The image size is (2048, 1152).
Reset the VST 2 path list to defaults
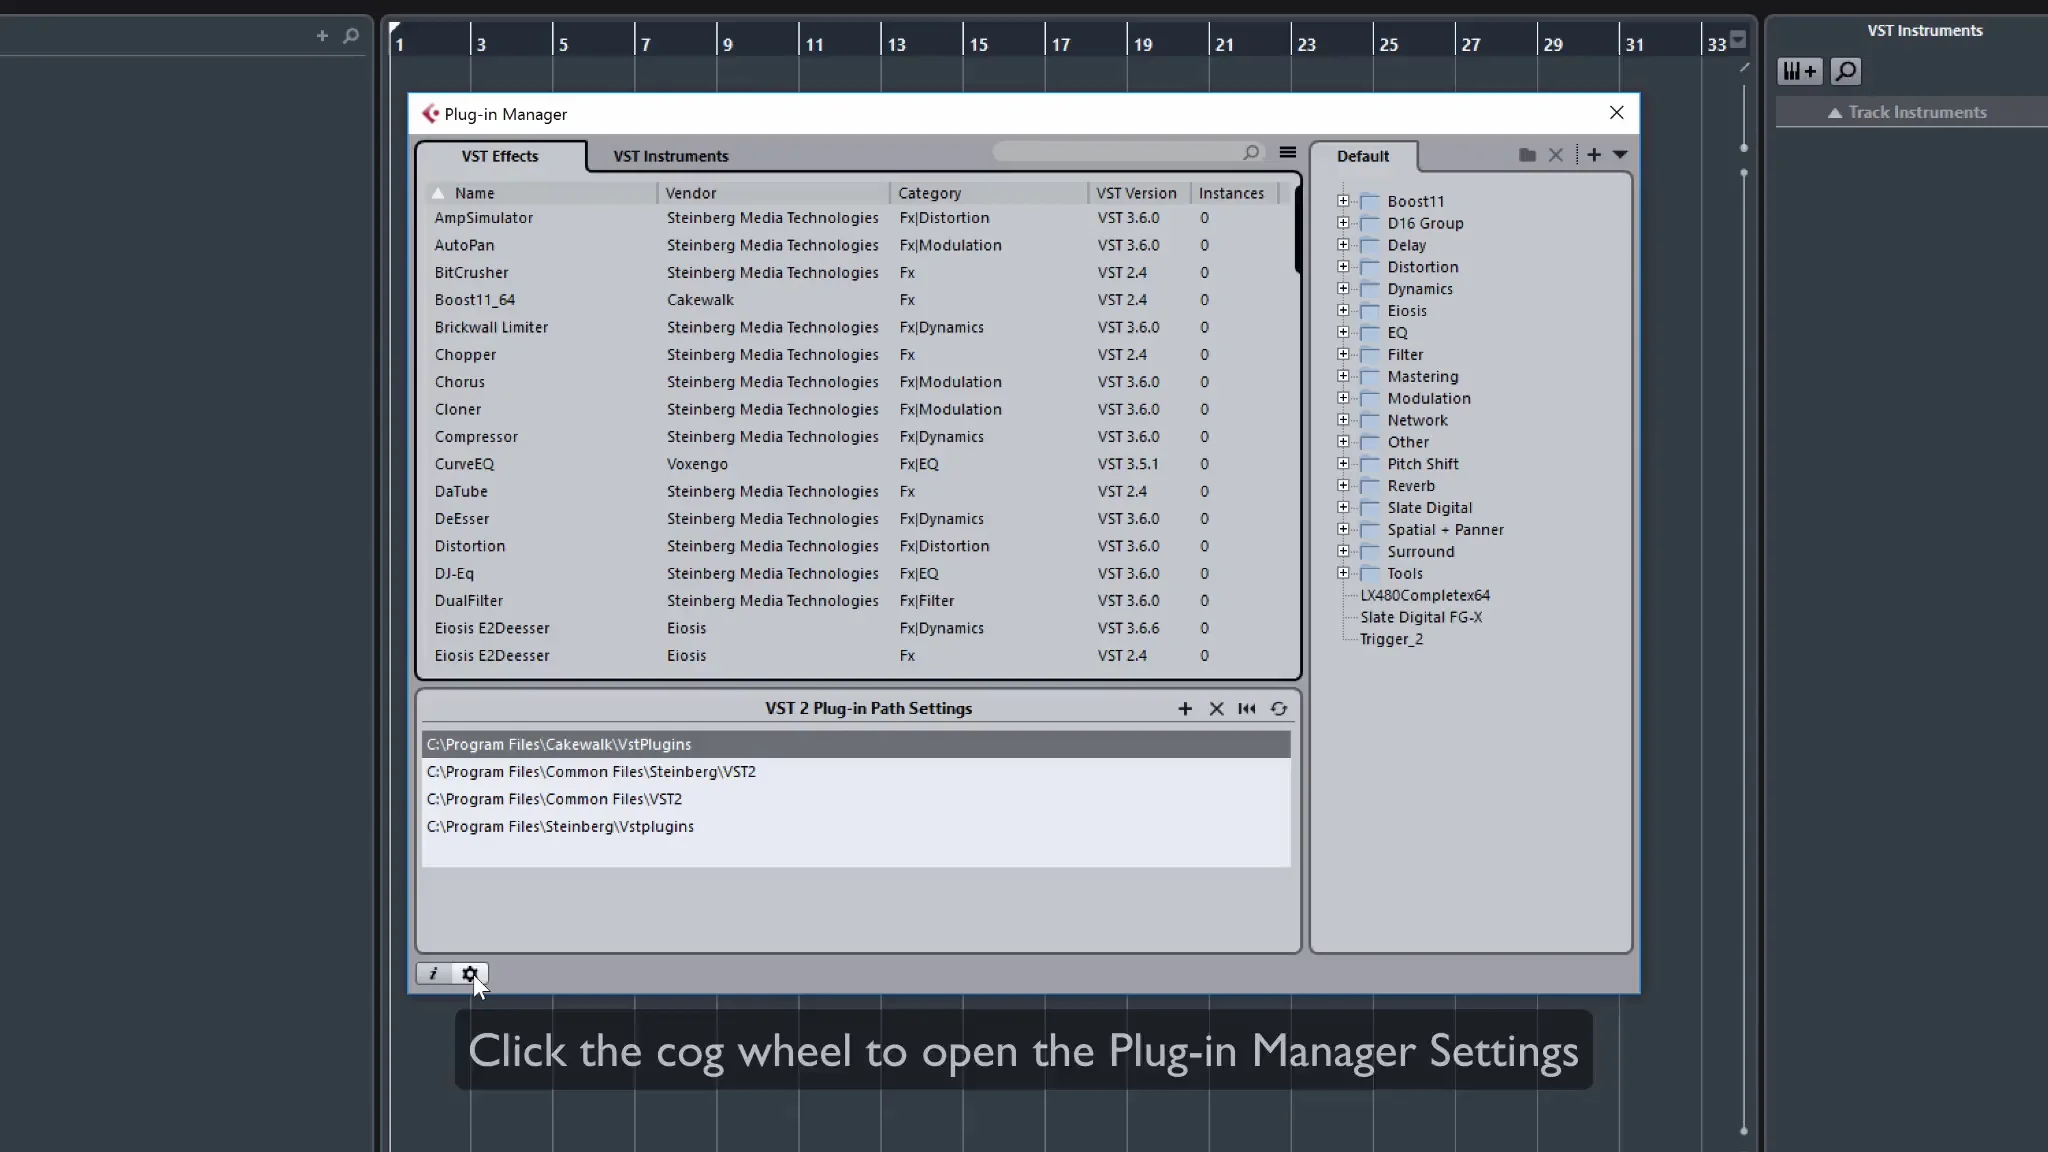[1247, 708]
